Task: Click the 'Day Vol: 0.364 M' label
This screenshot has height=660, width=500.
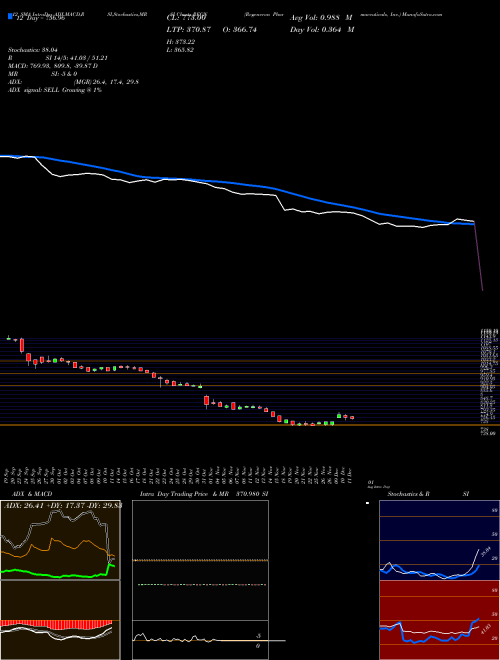Action: (322, 29)
